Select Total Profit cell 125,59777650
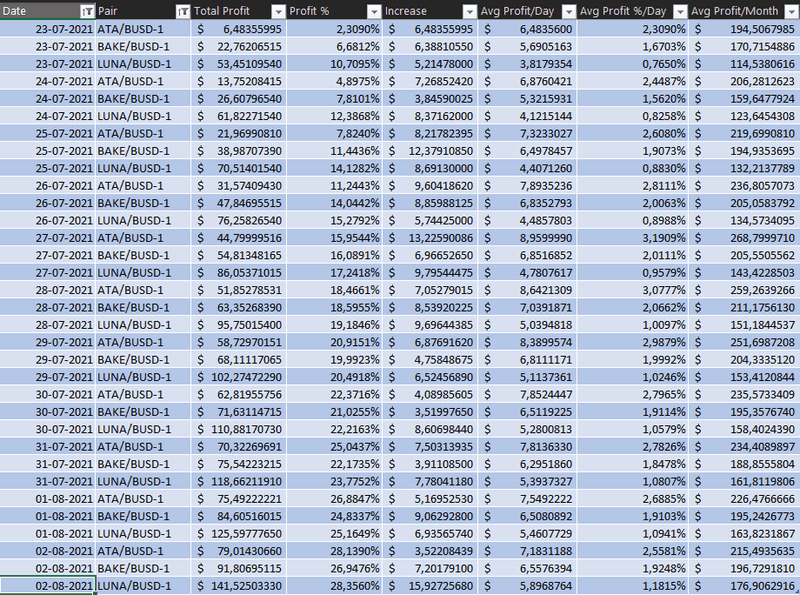 239,533
